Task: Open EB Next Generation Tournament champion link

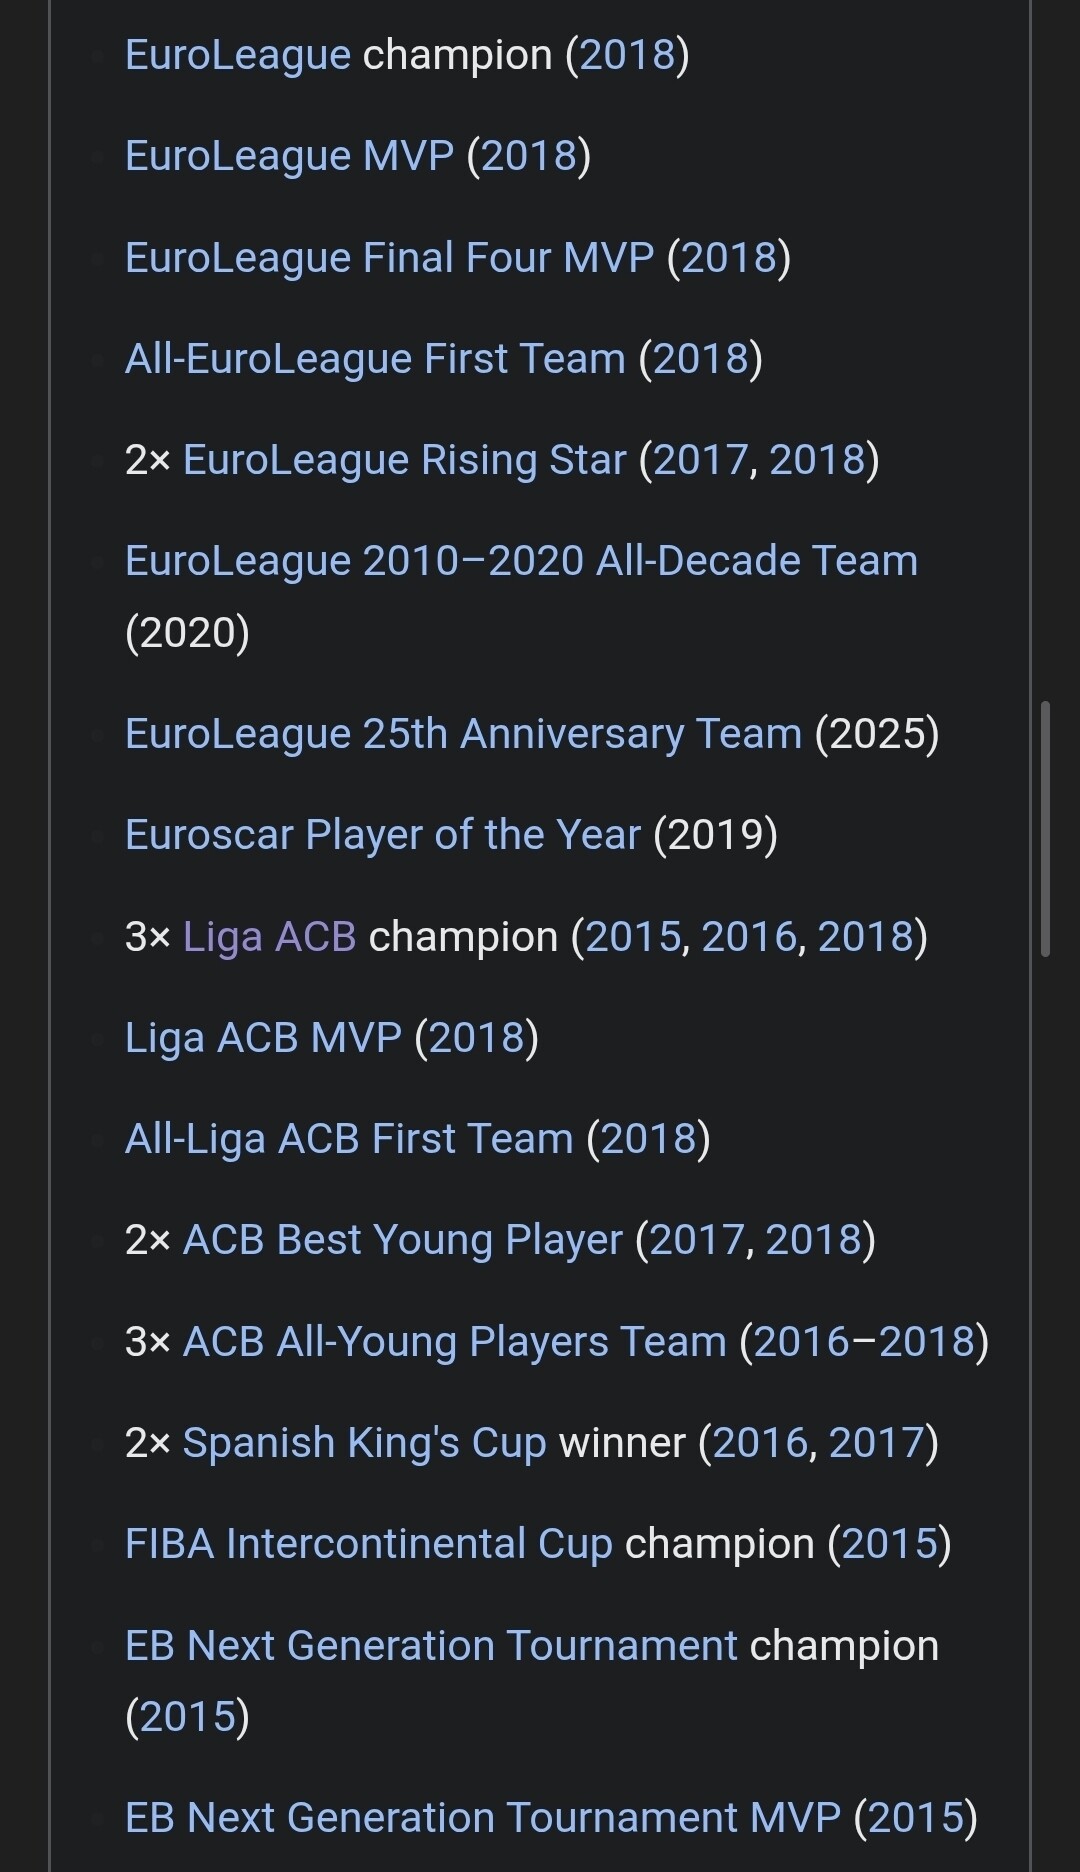Action: (x=431, y=1646)
